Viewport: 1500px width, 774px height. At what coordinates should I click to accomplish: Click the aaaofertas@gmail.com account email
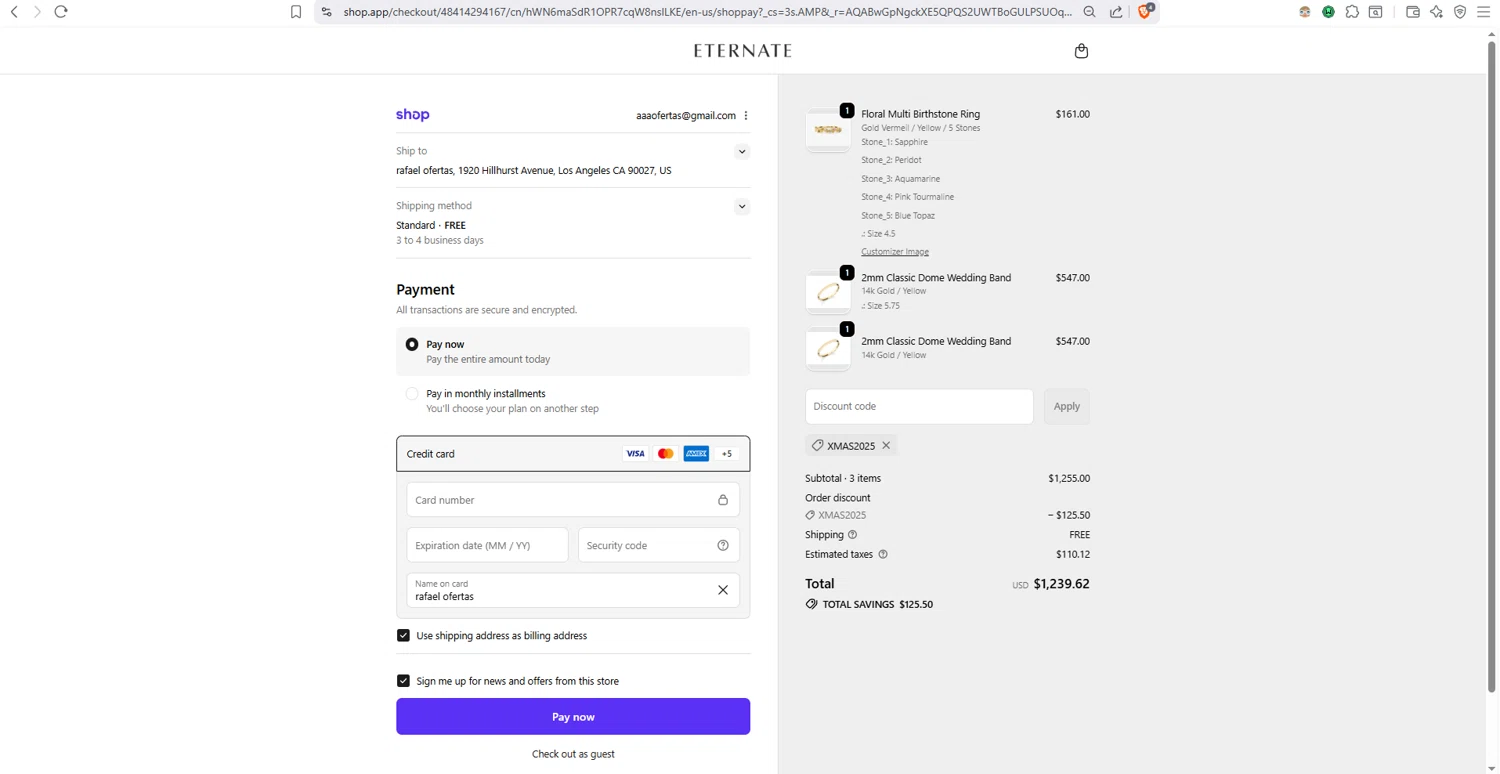tap(685, 116)
